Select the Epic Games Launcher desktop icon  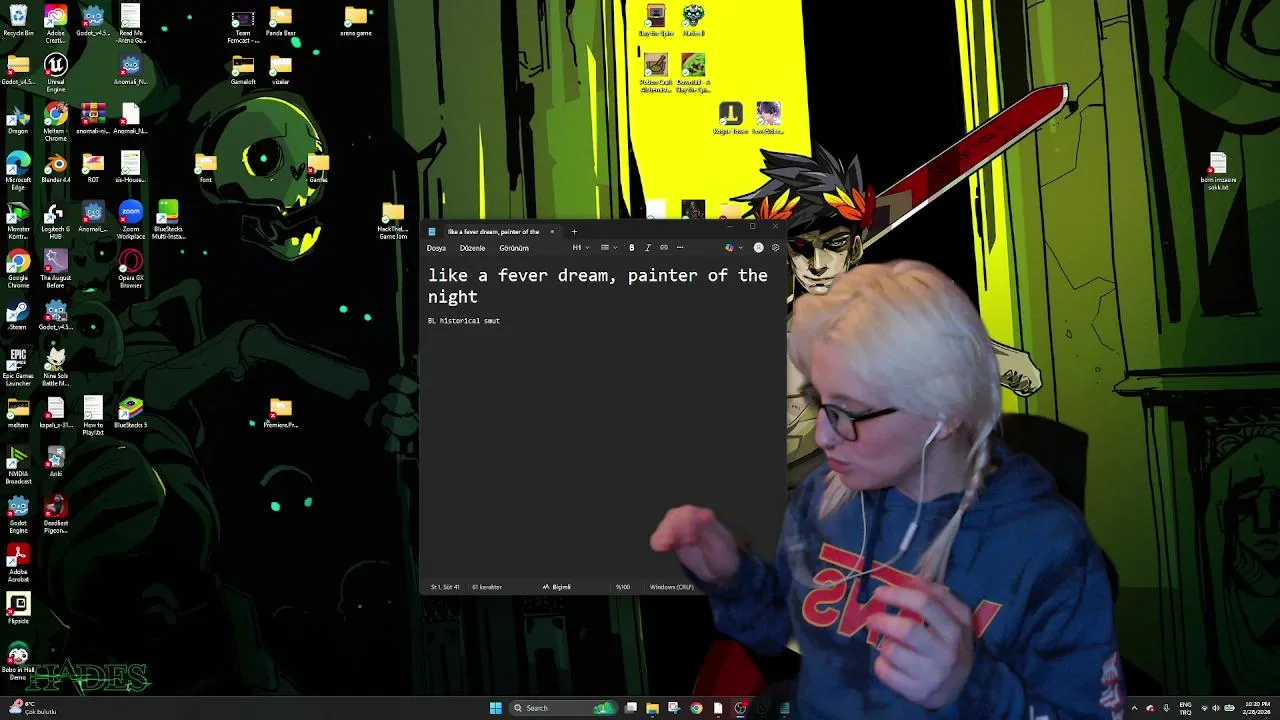click(x=18, y=367)
